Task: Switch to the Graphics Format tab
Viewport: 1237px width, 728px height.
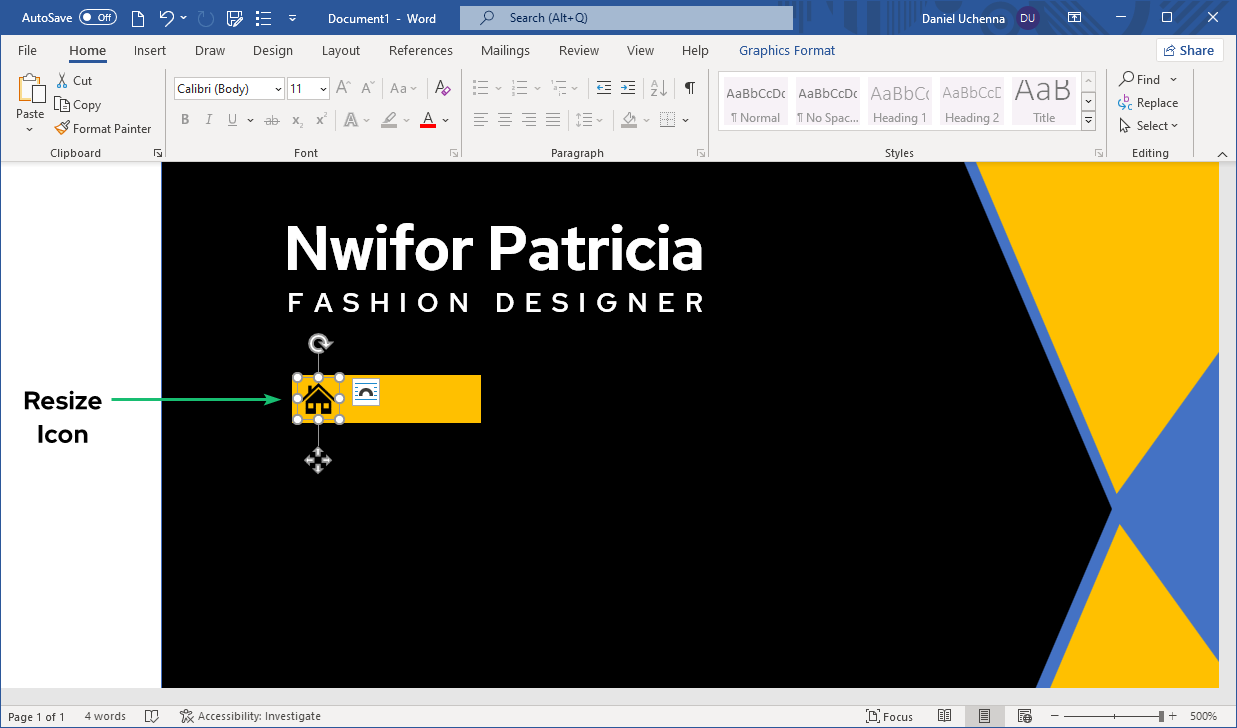Action: (x=787, y=50)
